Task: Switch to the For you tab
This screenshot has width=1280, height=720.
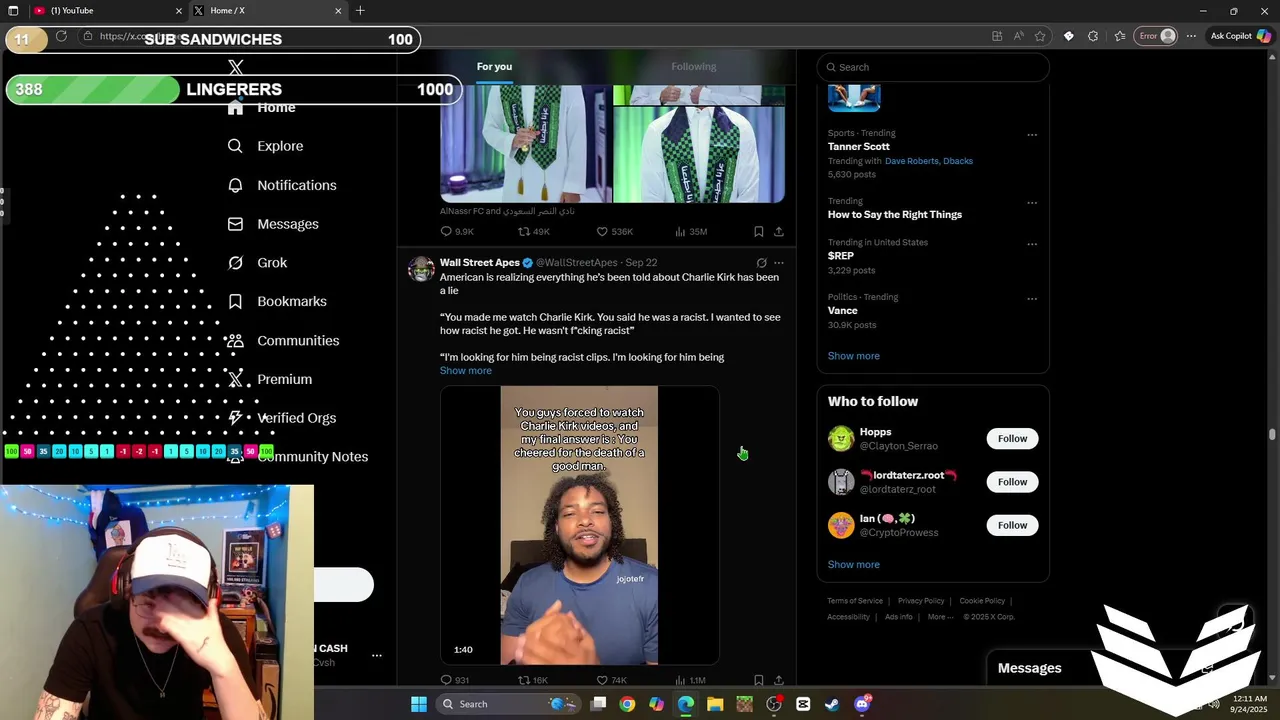Action: pyautogui.click(x=494, y=67)
